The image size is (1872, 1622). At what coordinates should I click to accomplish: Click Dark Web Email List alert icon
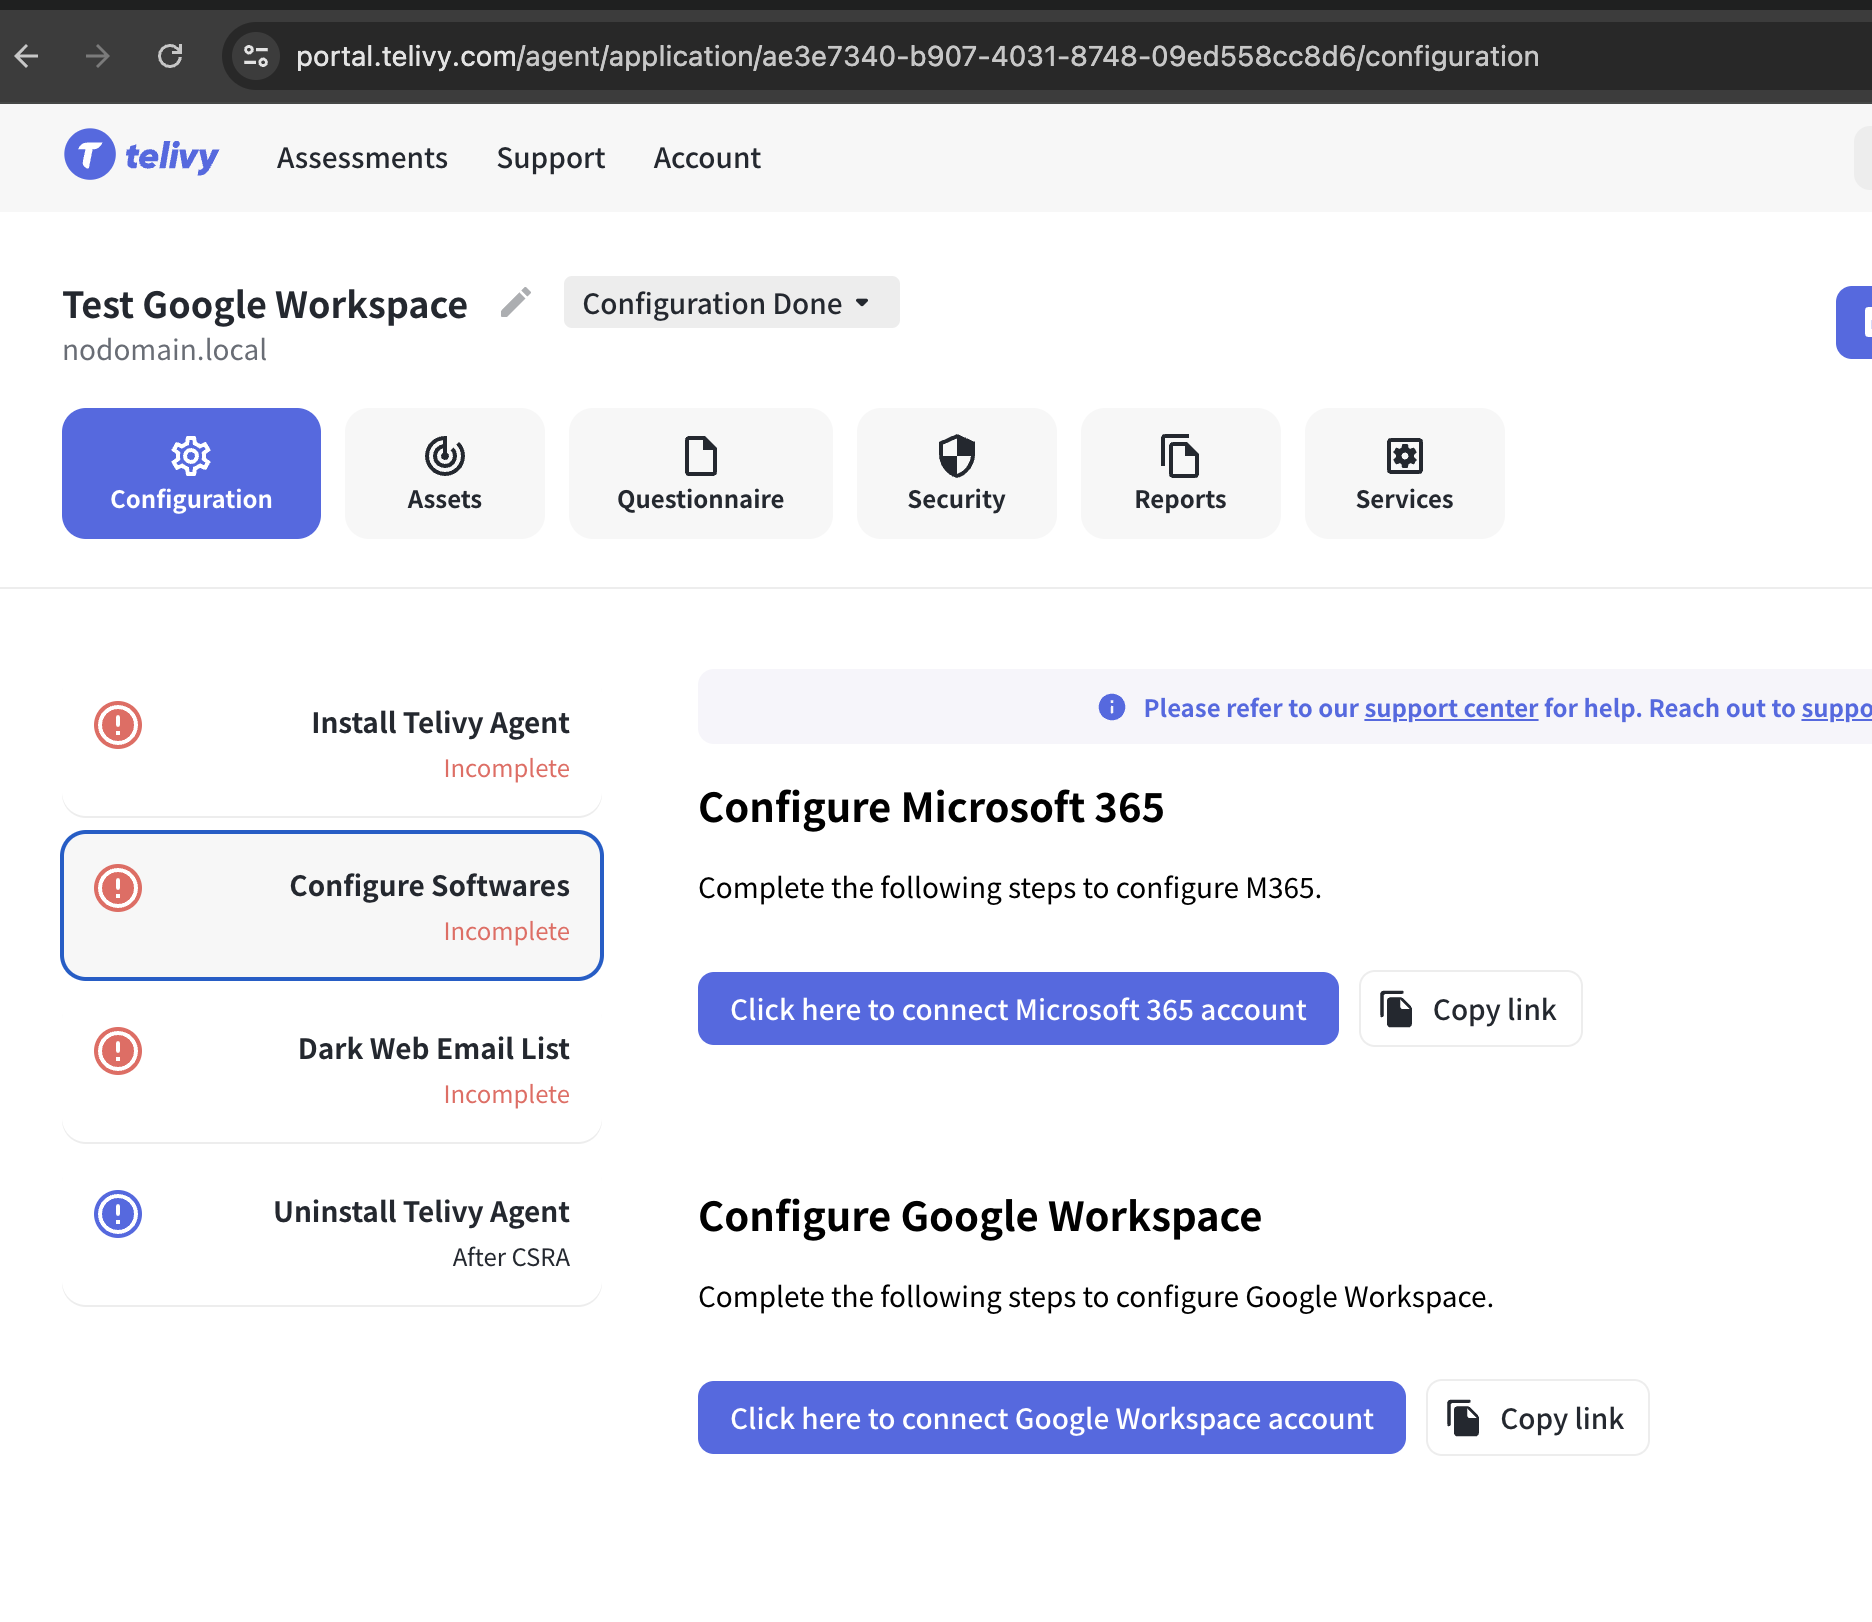tap(118, 1051)
